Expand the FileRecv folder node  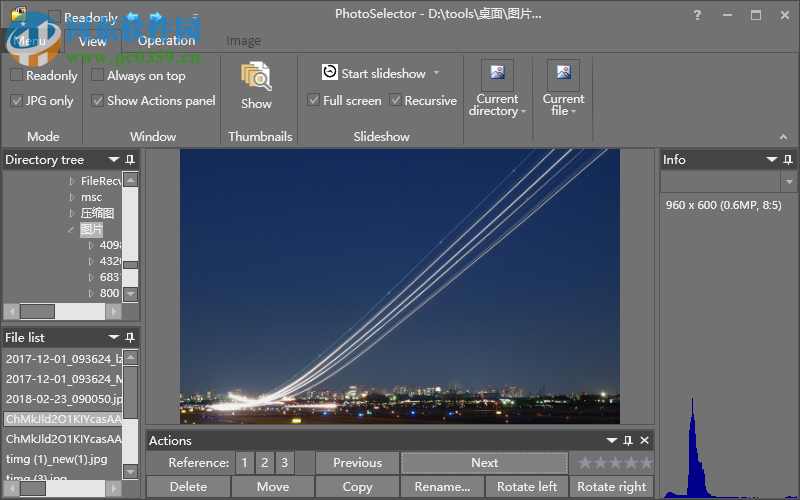72,181
